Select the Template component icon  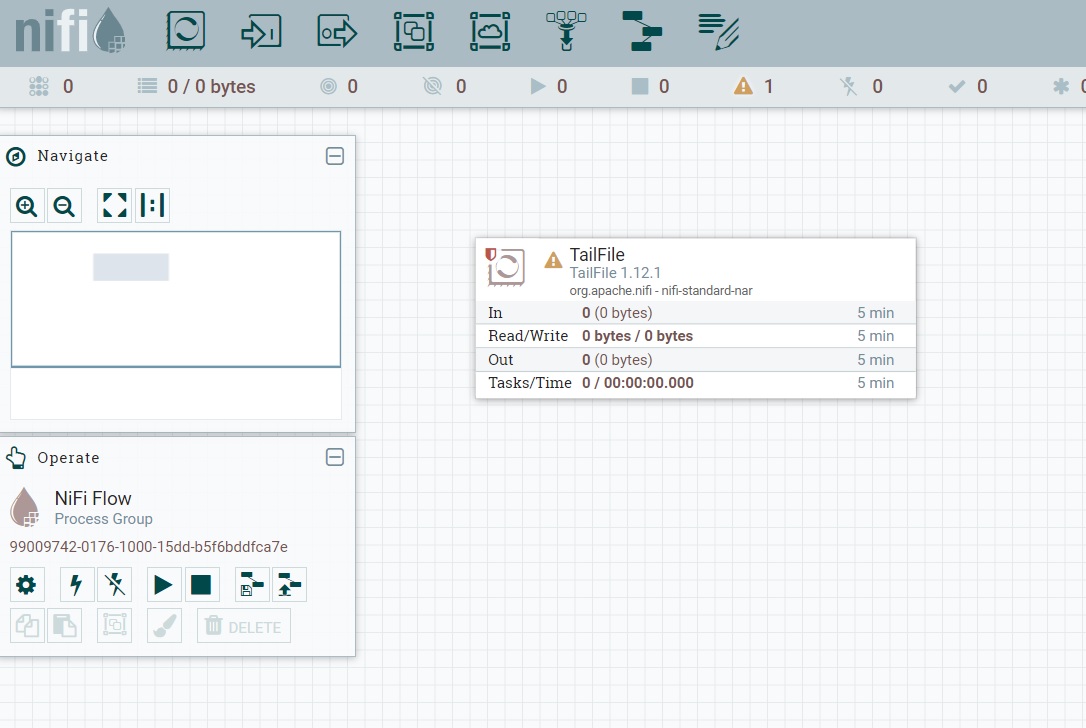click(x=642, y=31)
